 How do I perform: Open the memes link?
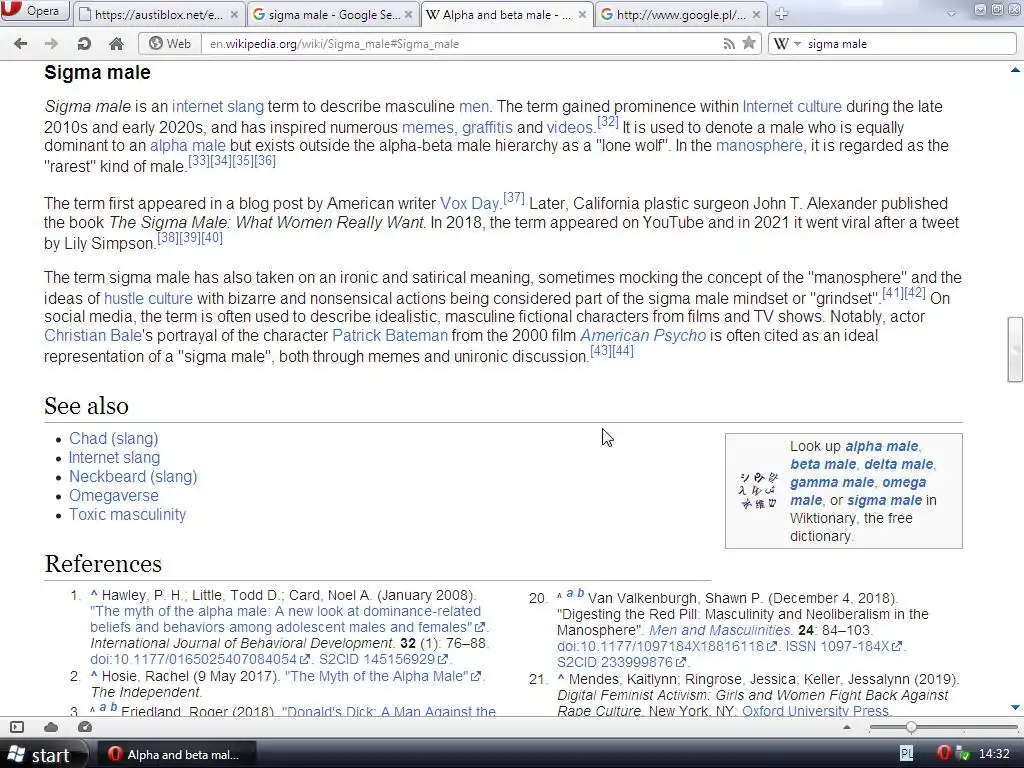point(430,127)
